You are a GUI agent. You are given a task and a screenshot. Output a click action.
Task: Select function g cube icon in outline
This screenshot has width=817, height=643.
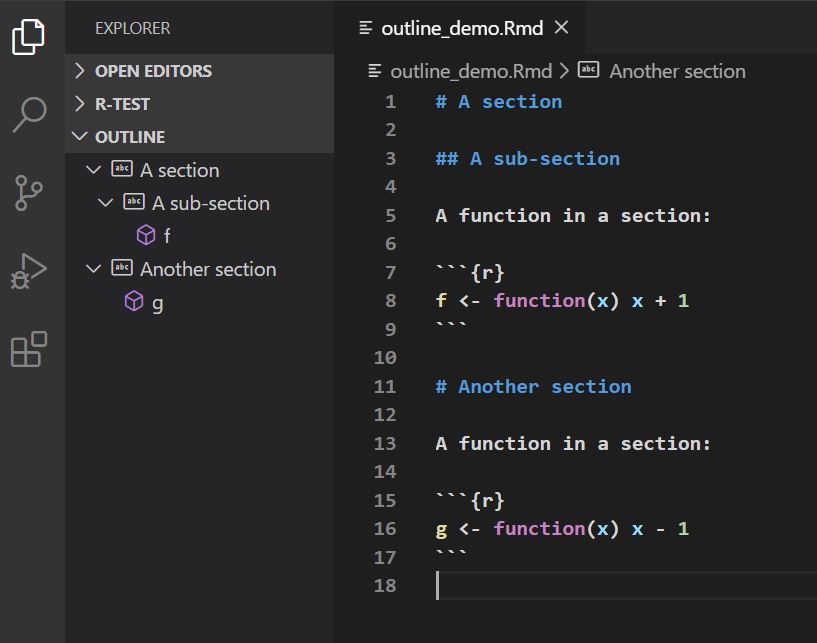click(134, 301)
